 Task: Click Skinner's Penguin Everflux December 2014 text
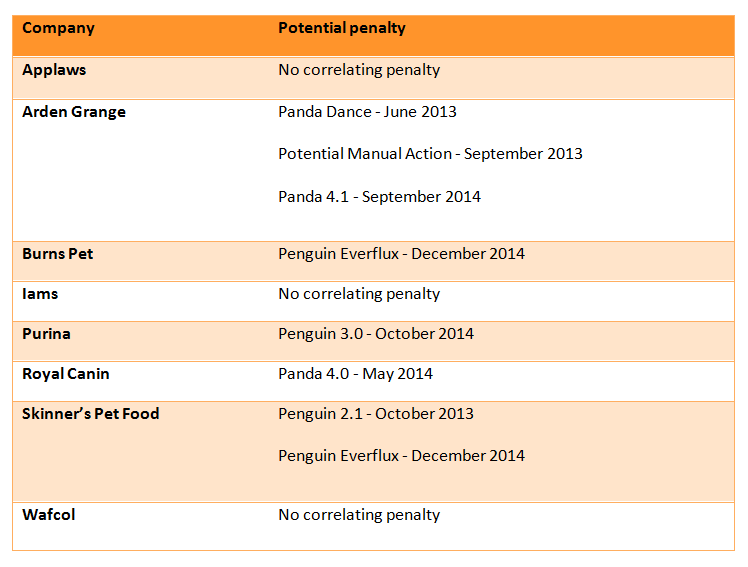pos(401,456)
